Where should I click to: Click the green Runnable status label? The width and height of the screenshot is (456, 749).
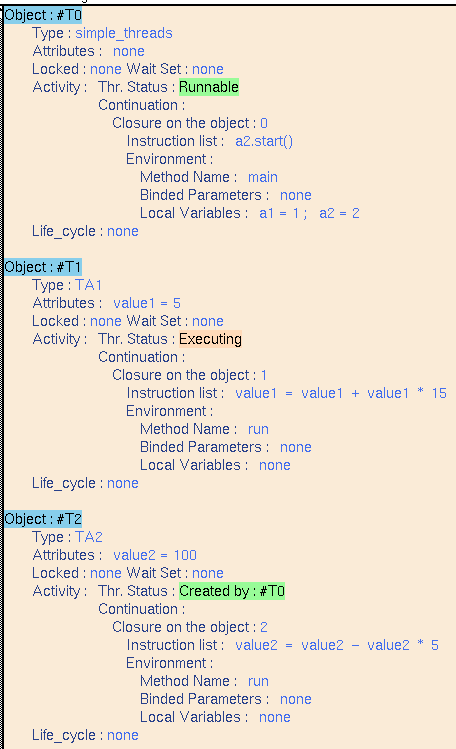tap(209, 87)
